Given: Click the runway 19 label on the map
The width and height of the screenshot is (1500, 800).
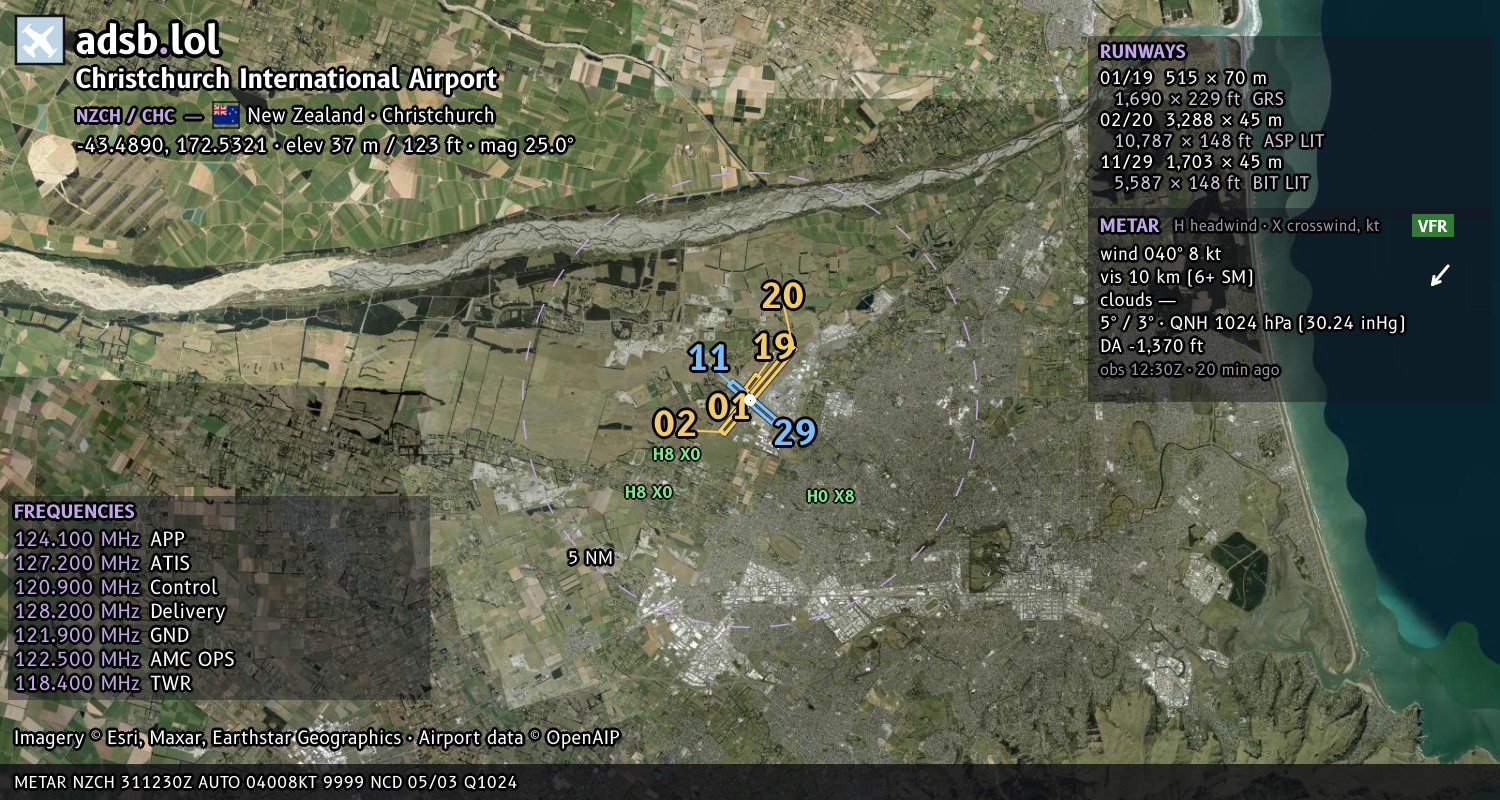Looking at the screenshot, I should point(774,347).
